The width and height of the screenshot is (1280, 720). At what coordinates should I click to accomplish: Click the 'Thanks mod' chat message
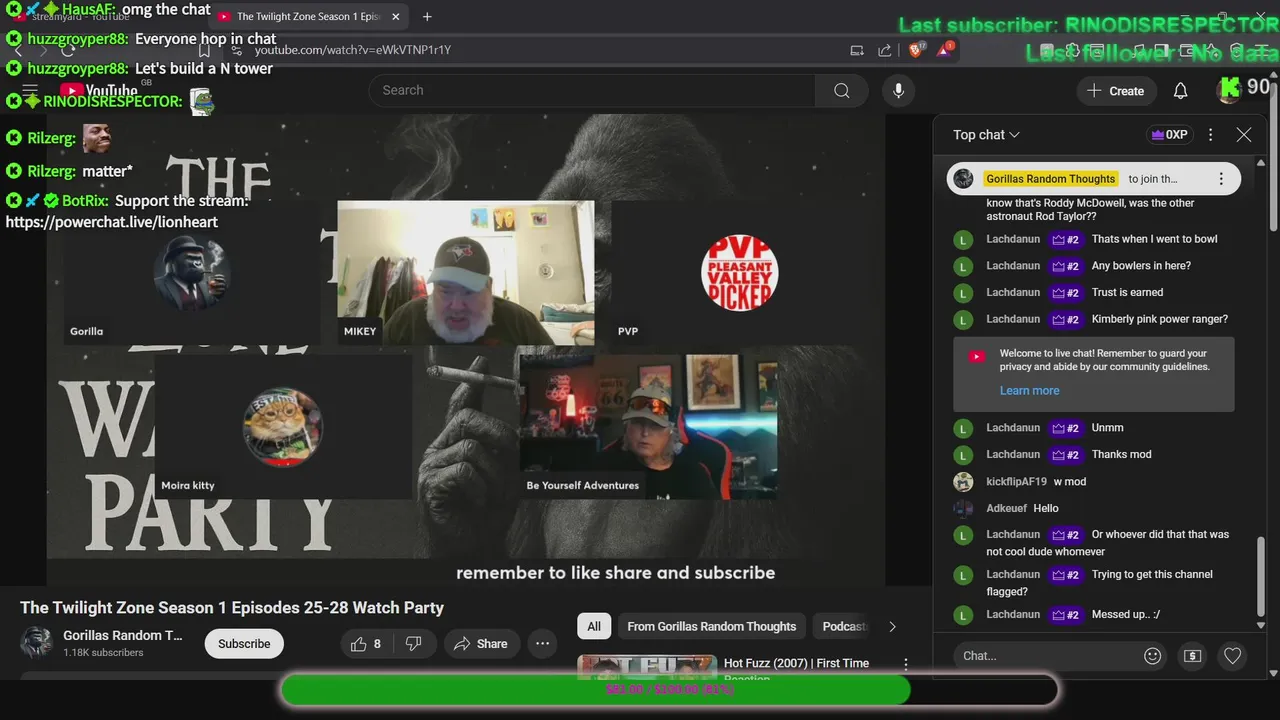1121,454
